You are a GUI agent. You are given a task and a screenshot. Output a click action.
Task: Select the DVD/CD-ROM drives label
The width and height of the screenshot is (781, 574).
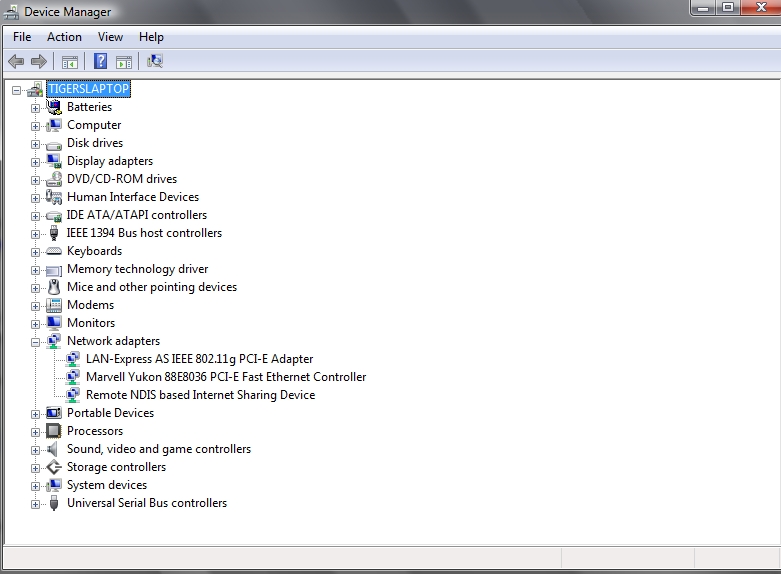tap(122, 179)
